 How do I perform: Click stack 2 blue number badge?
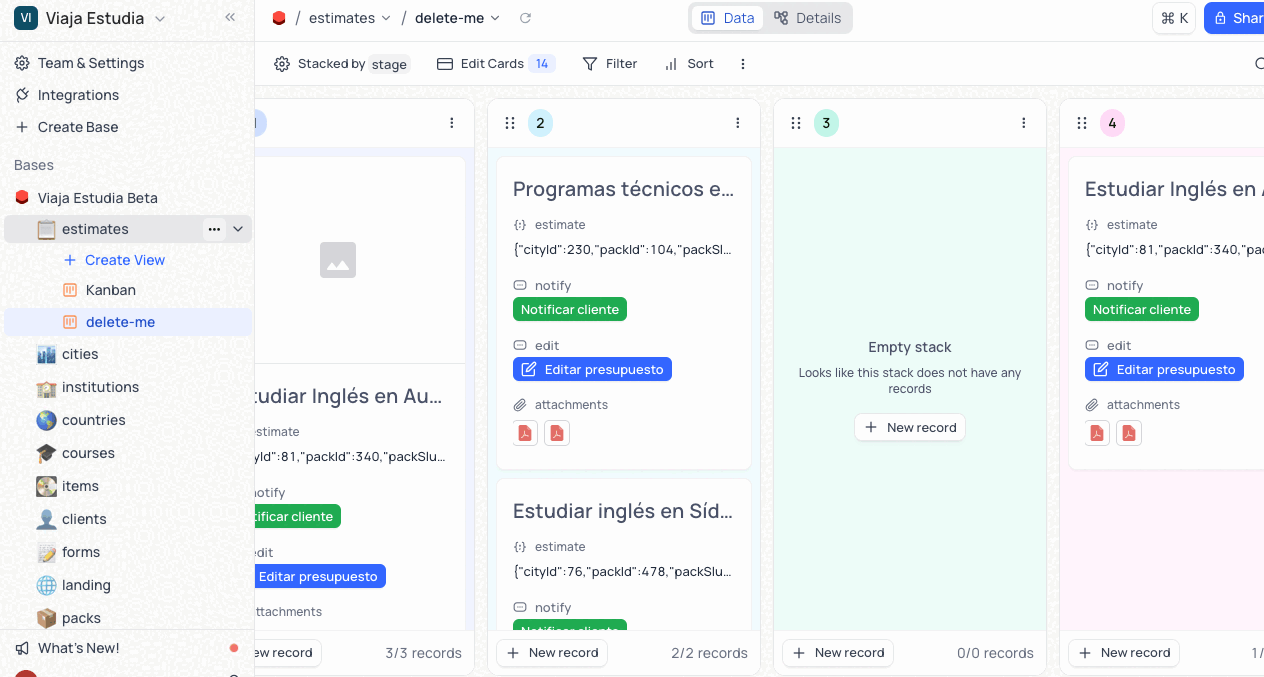[541, 123]
